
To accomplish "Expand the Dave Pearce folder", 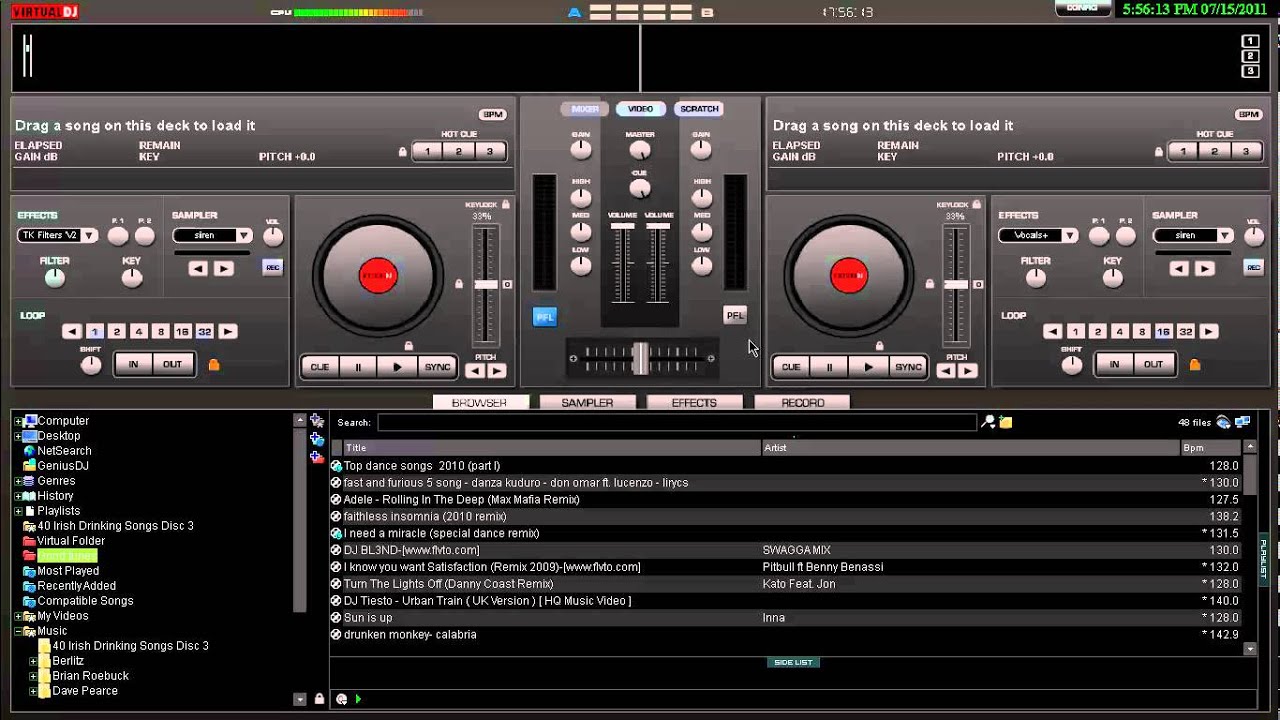I will coord(33,691).
